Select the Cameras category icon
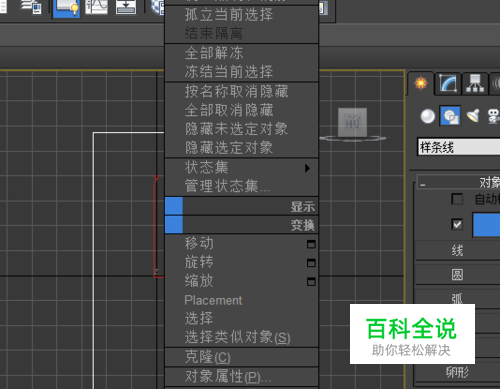 pyautogui.click(x=494, y=116)
